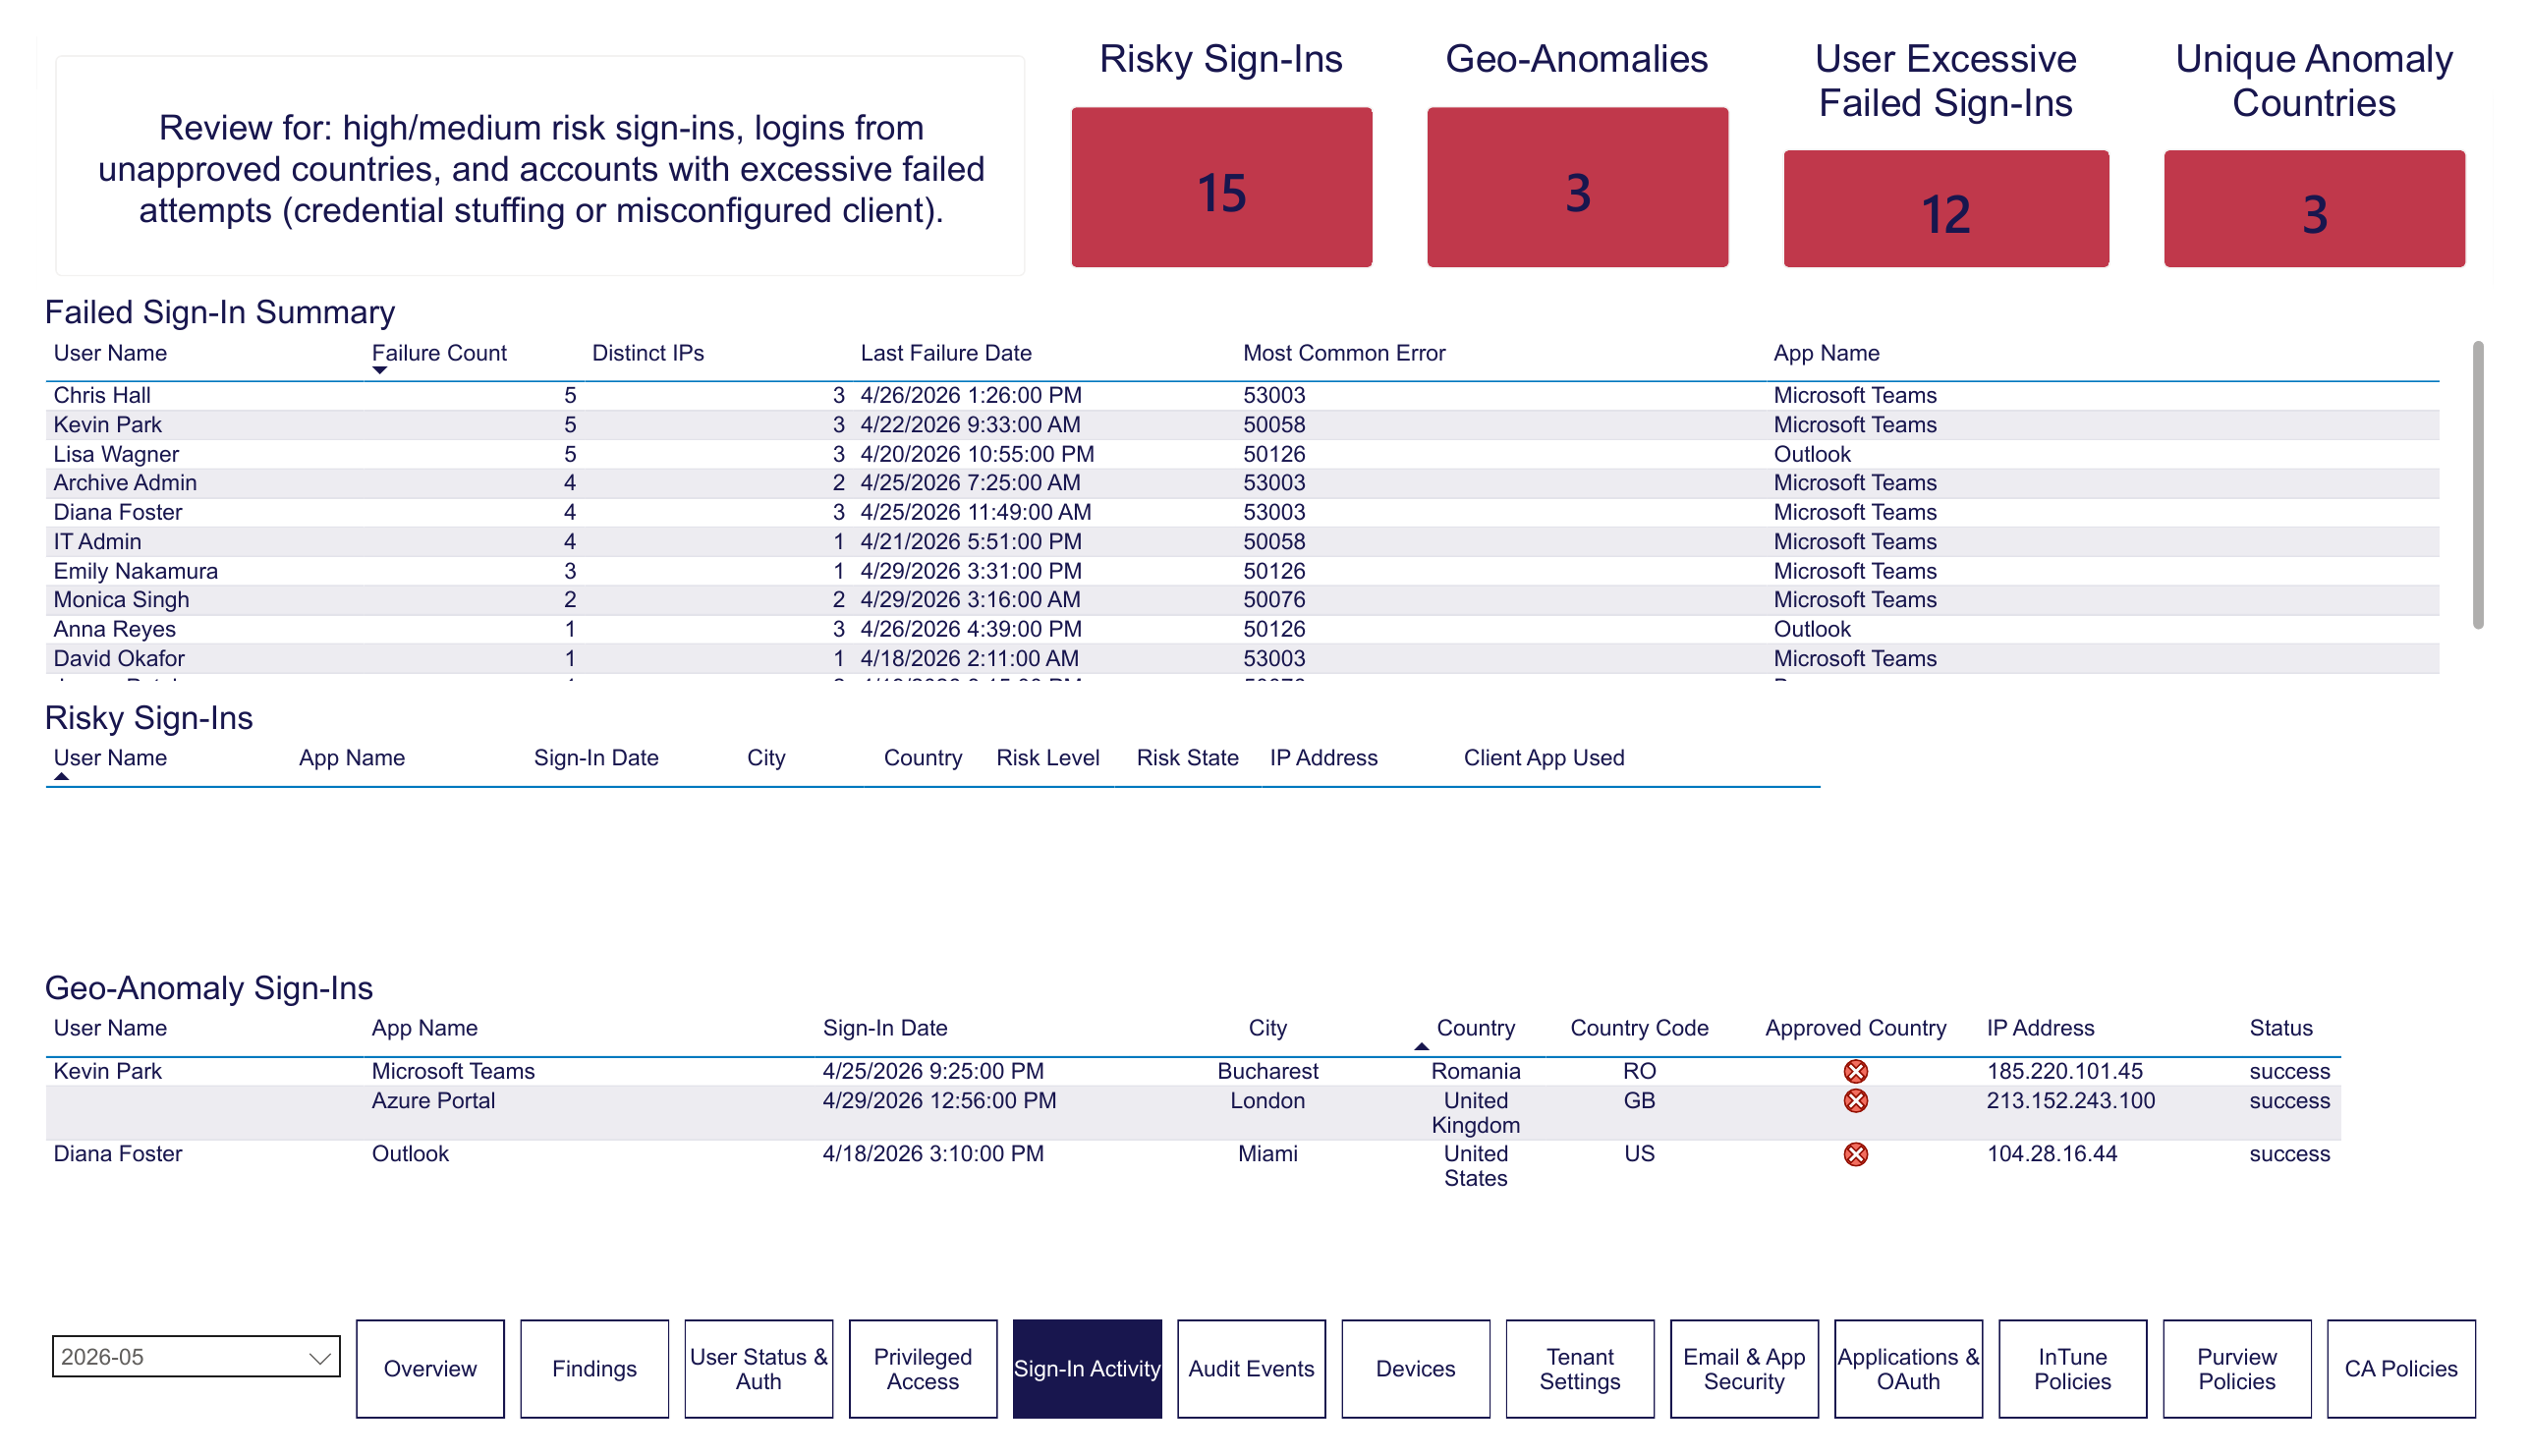Image resolution: width=2530 pixels, height=1456 pixels.
Task: Navigate to Audit Events
Action: (1251, 1368)
